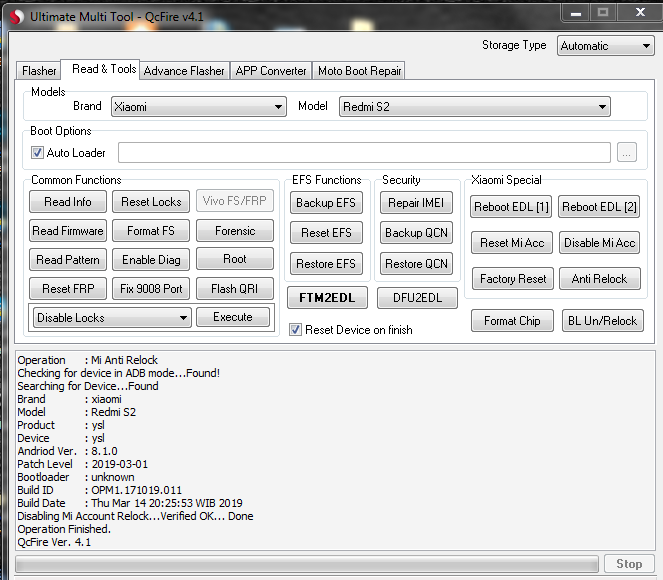Viewport: 663px width, 580px height.
Task: Click the 'Operation Finished.' log line
Action: (64, 529)
